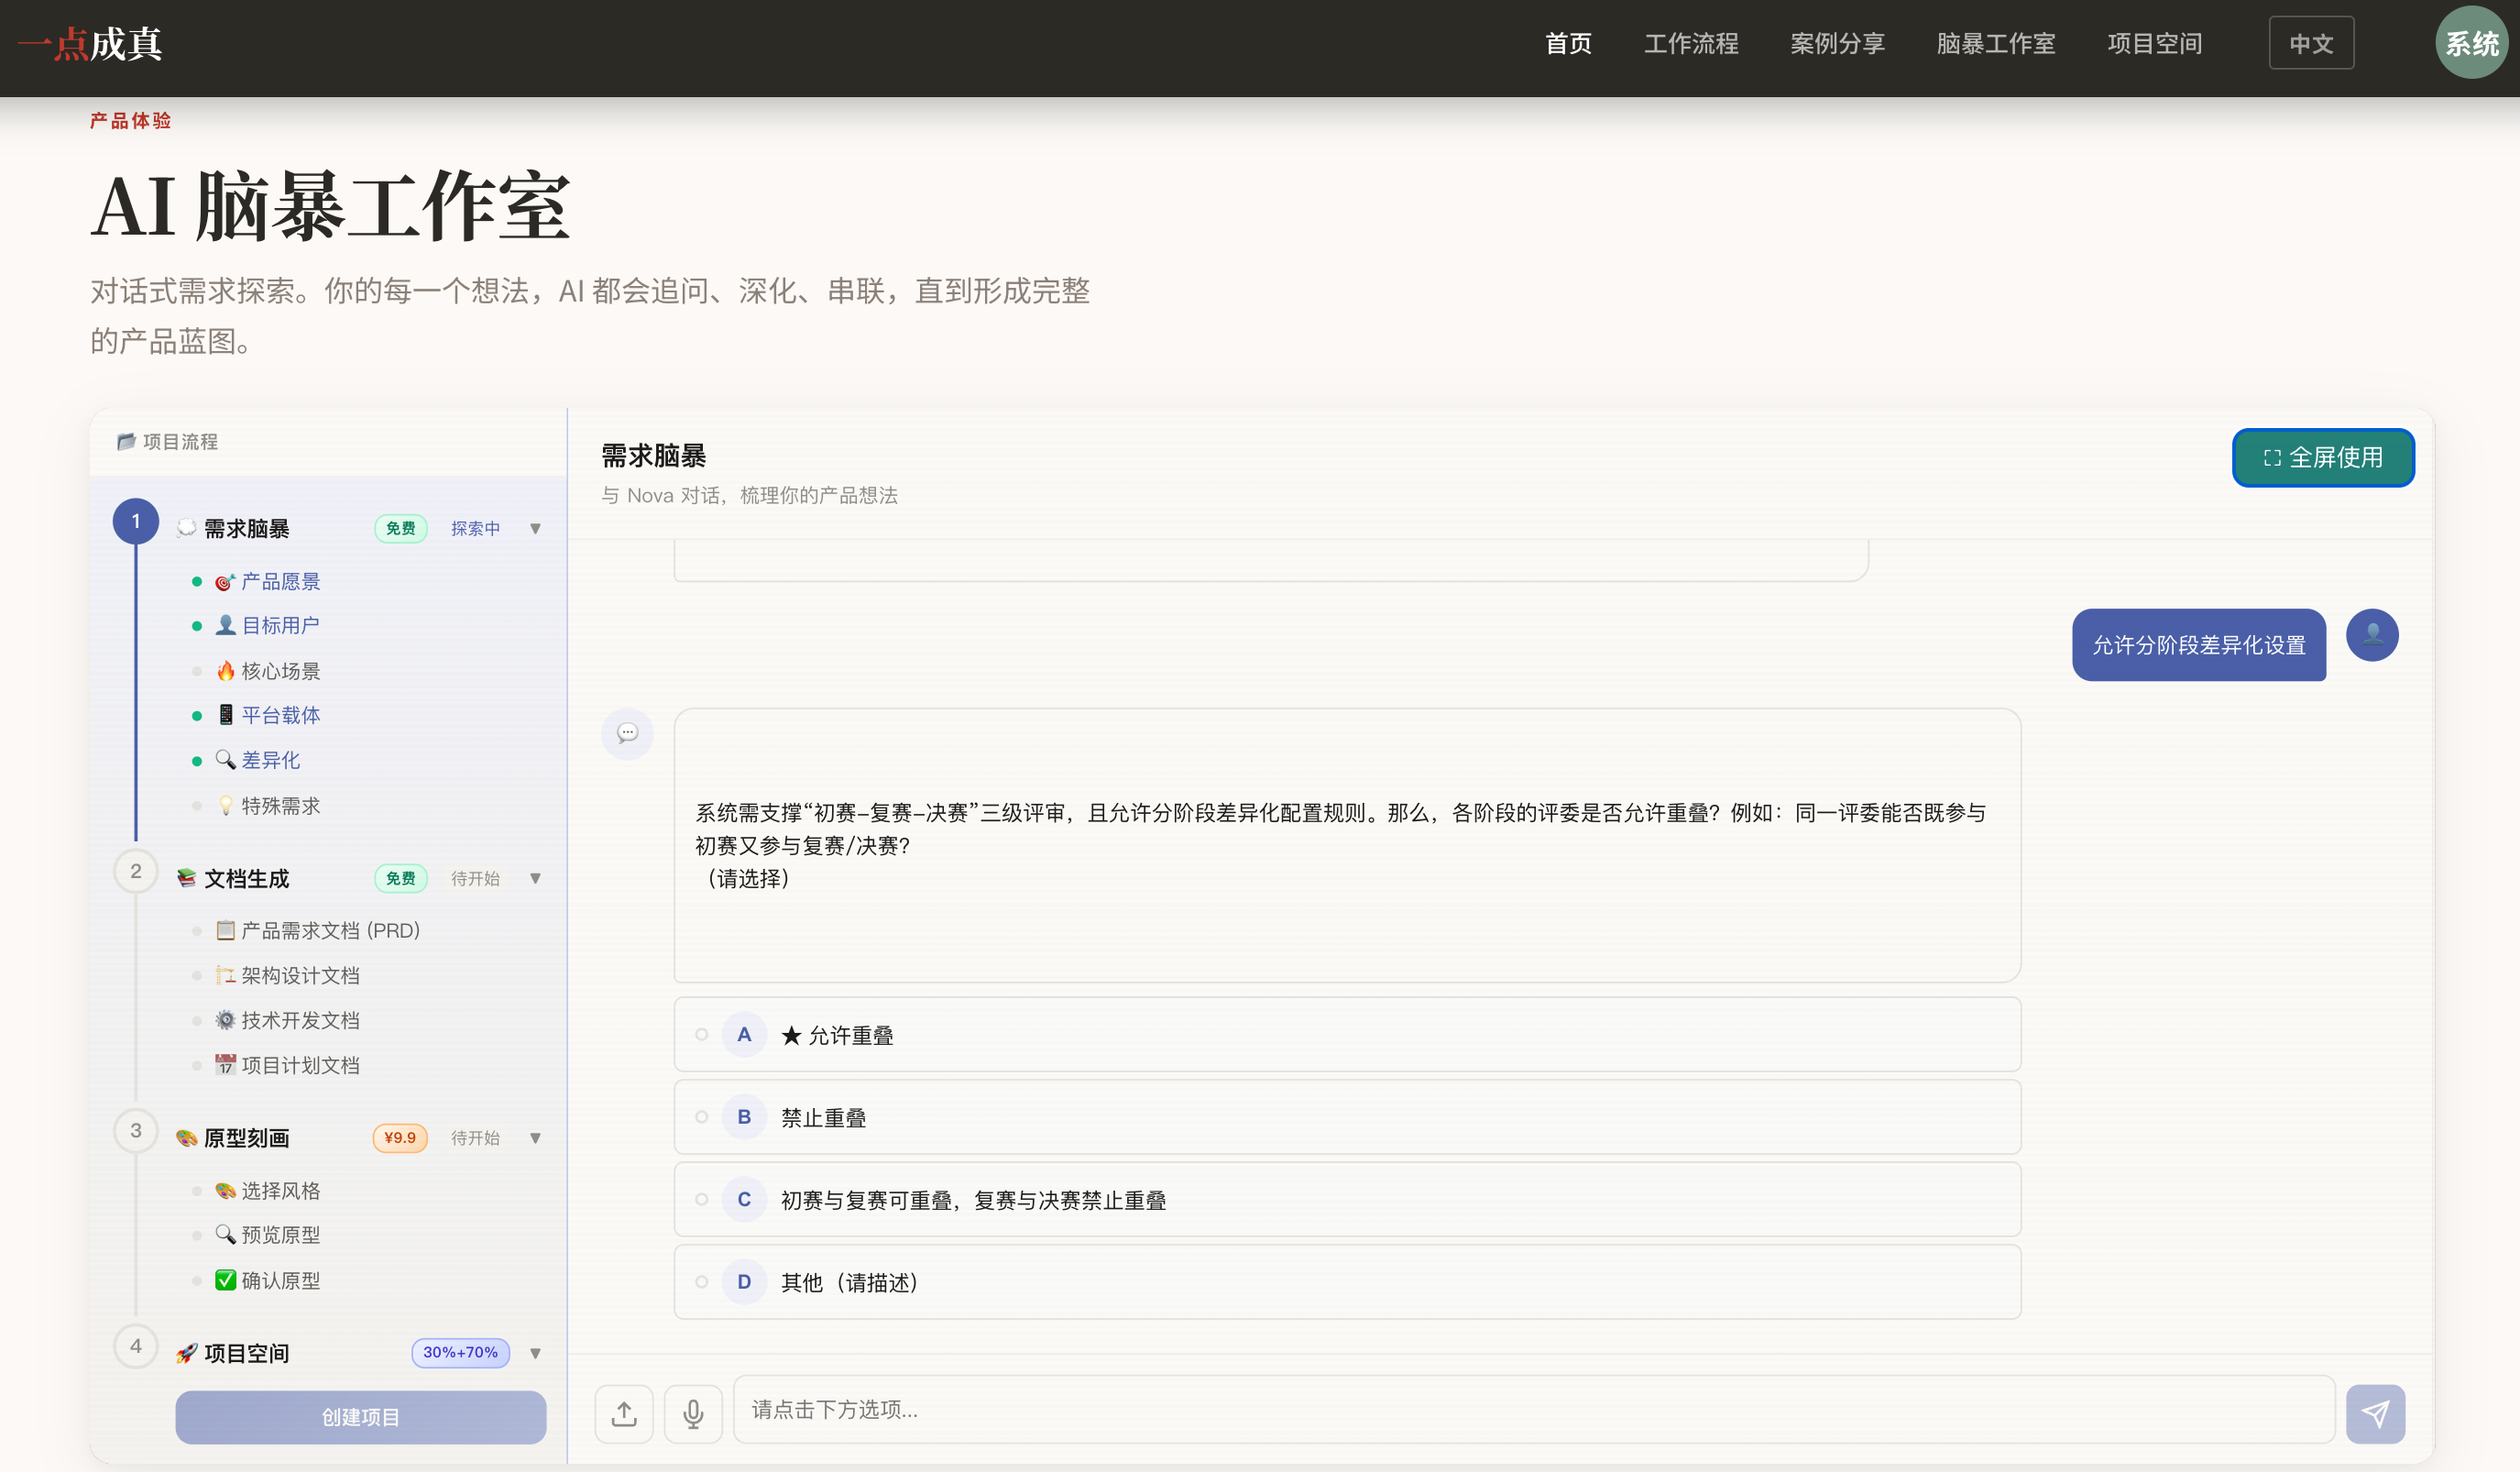The width and height of the screenshot is (2520, 1472).
Task: Click the 允许分阶段差异化设置 message bubble
Action: (2199, 645)
